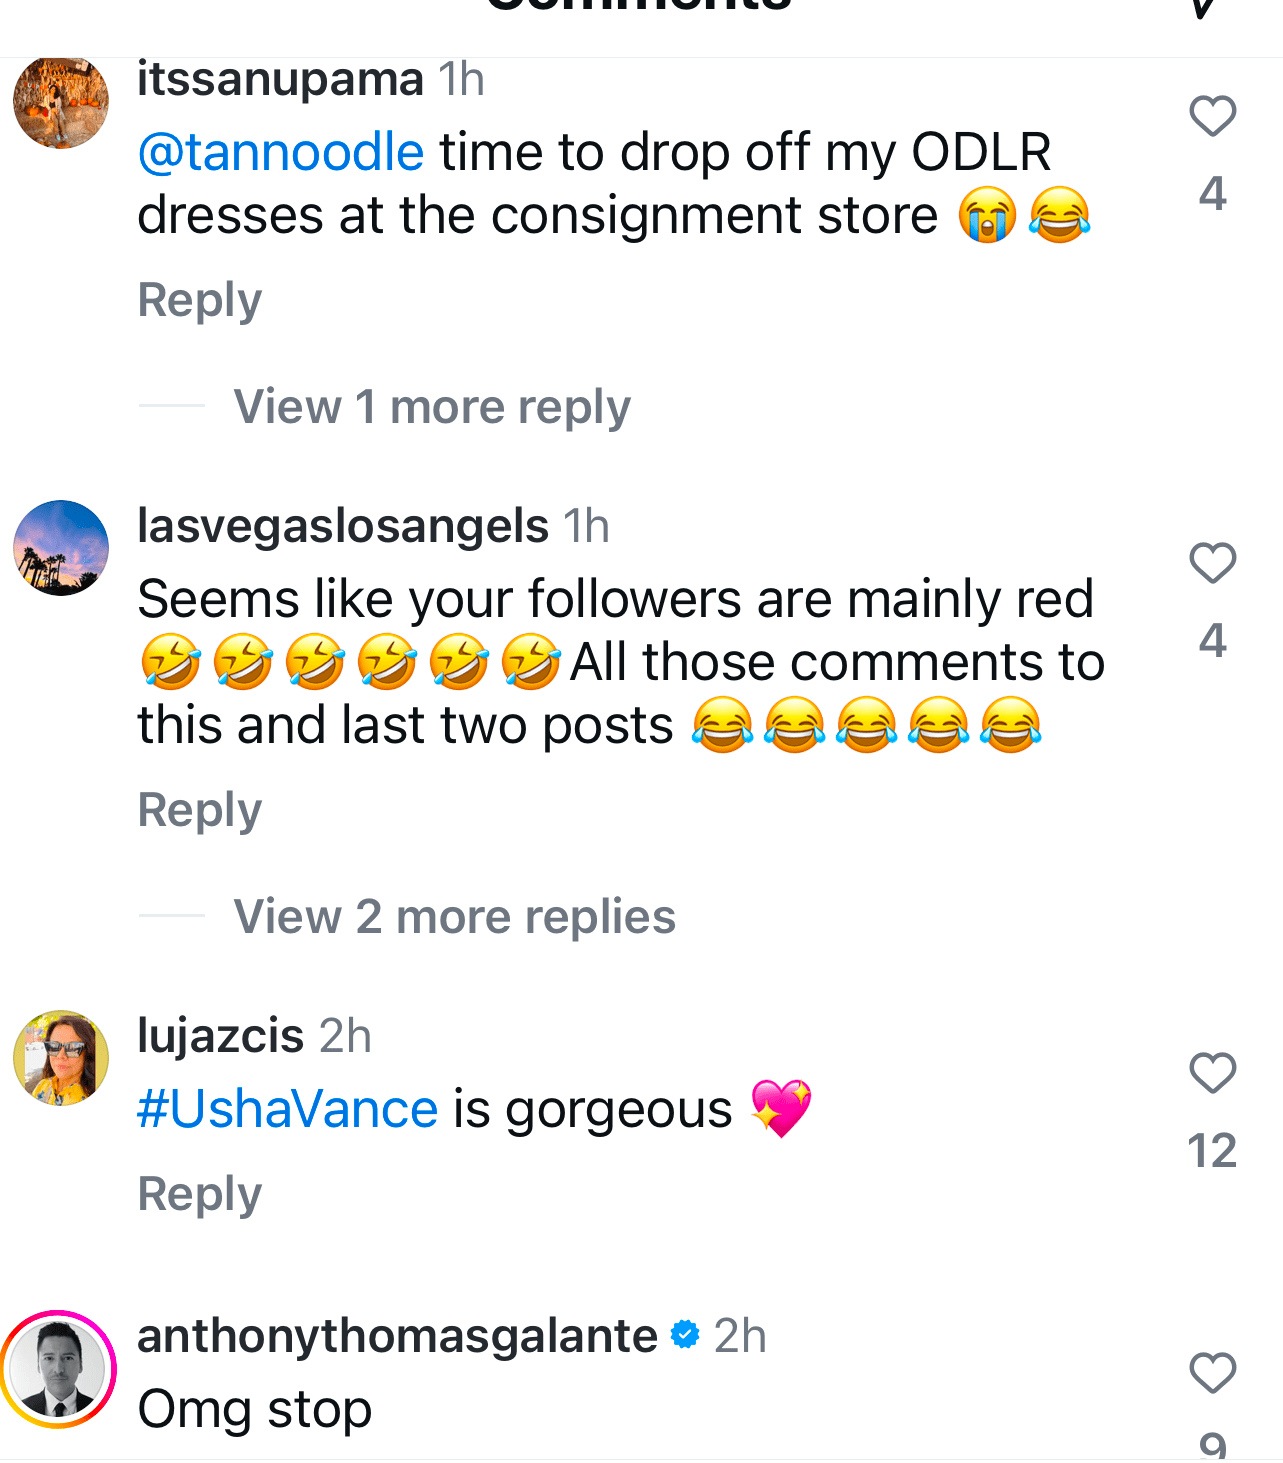Open the anthonythomasgalante username
Image resolution: width=1283 pixels, height=1463 pixels.
pos(397,1336)
